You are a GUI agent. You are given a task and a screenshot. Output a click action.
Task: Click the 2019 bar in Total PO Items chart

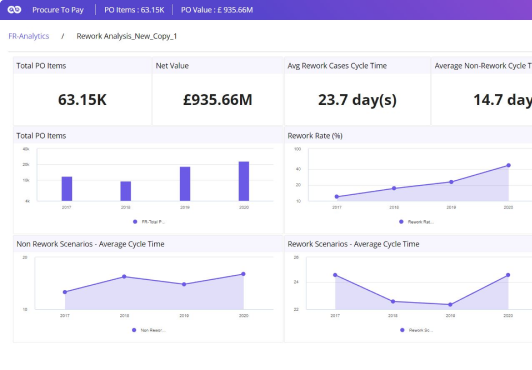pos(185,184)
